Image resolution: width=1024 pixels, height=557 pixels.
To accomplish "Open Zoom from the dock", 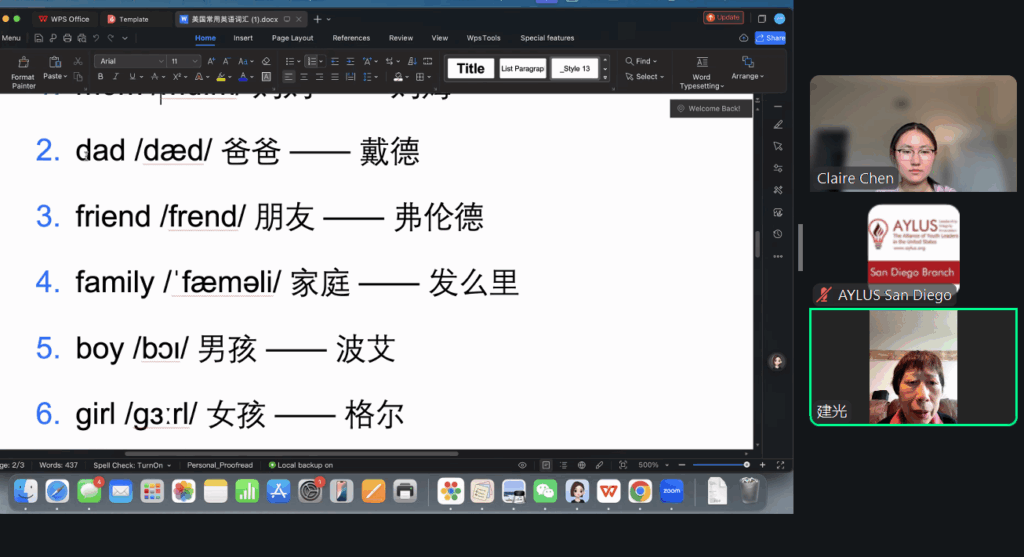I will pos(672,491).
